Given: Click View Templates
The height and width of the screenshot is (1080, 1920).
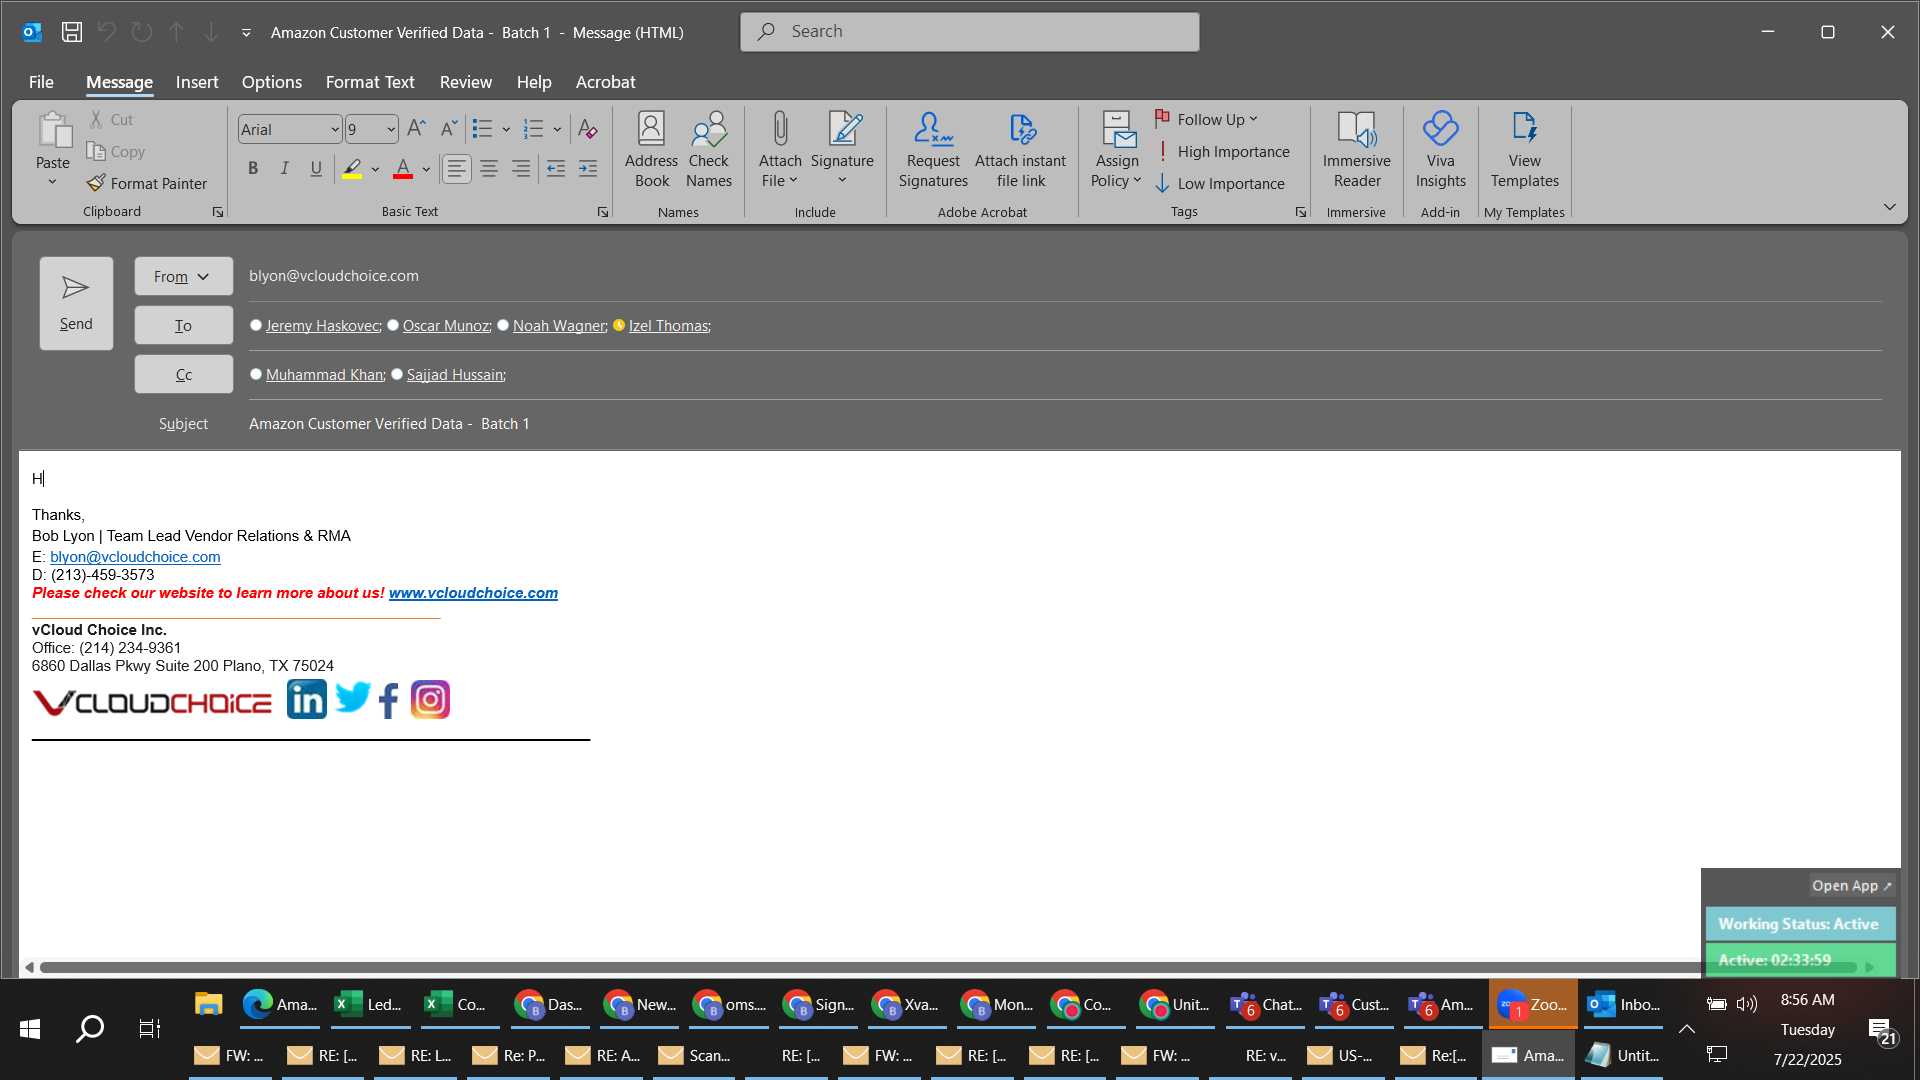Looking at the screenshot, I should (1524, 150).
